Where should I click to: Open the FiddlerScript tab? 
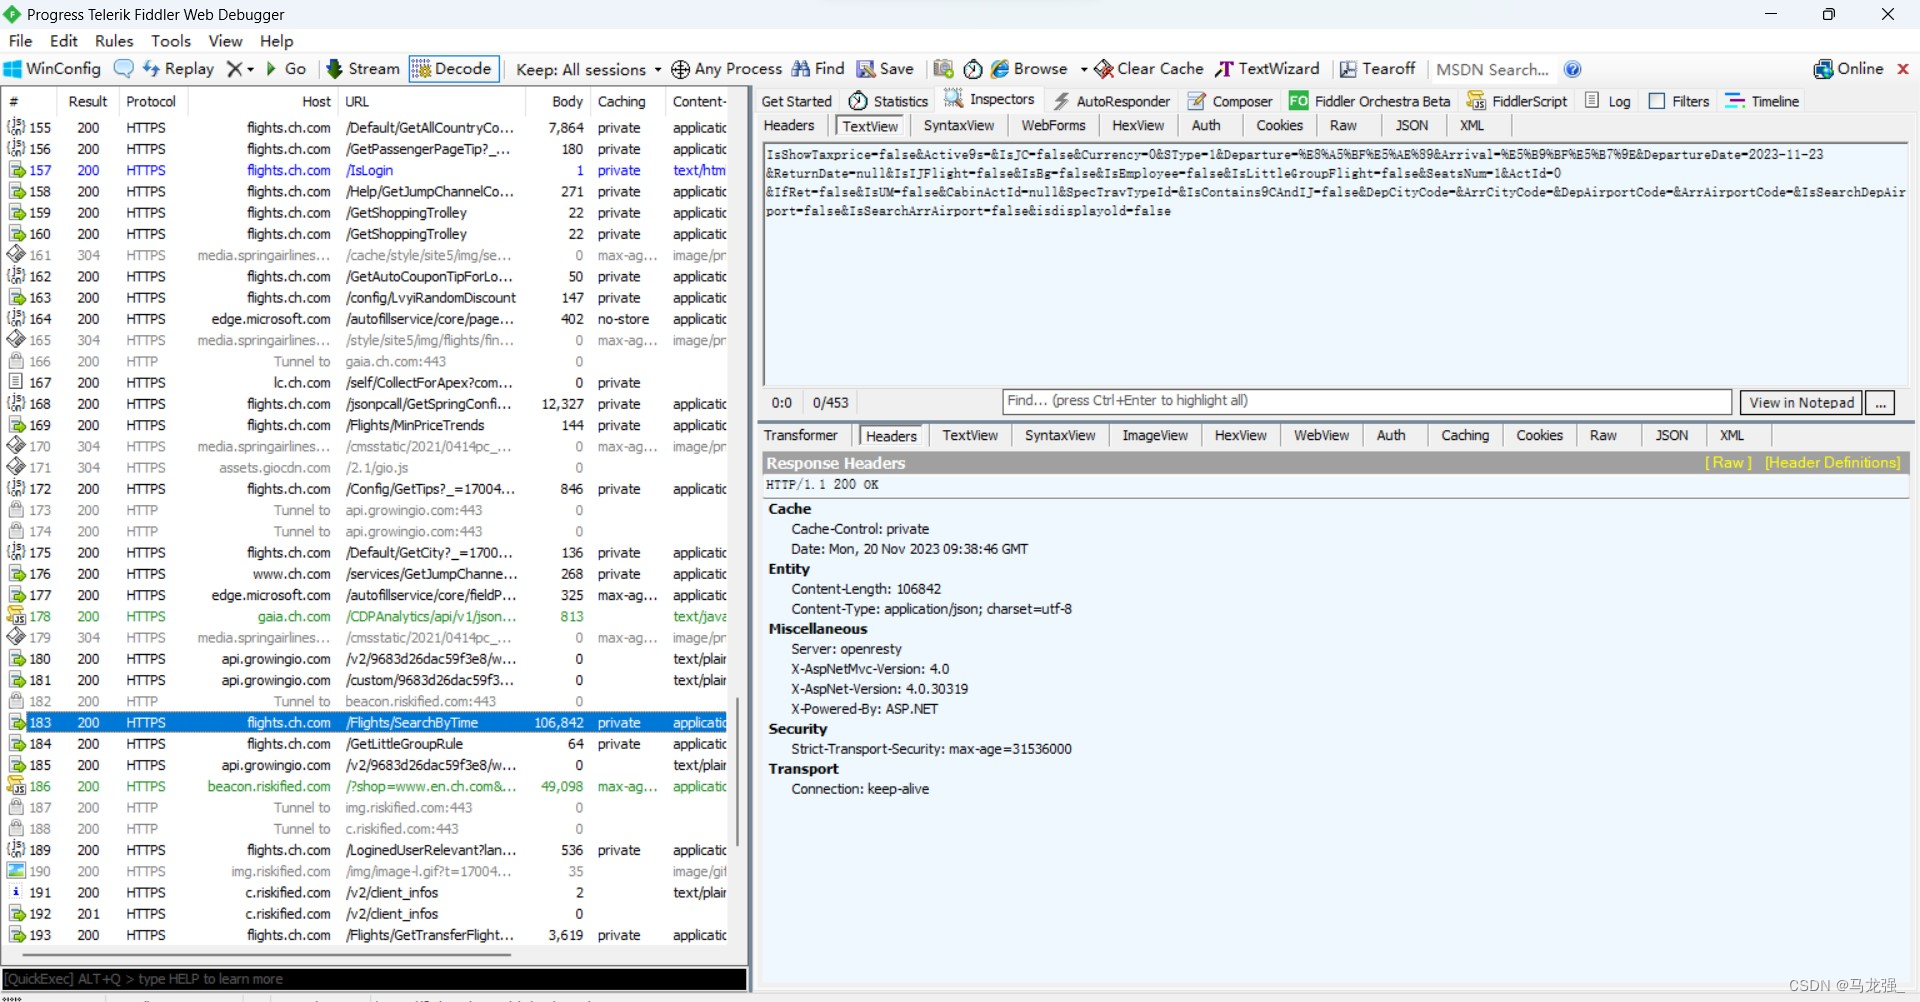point(1517,101)
